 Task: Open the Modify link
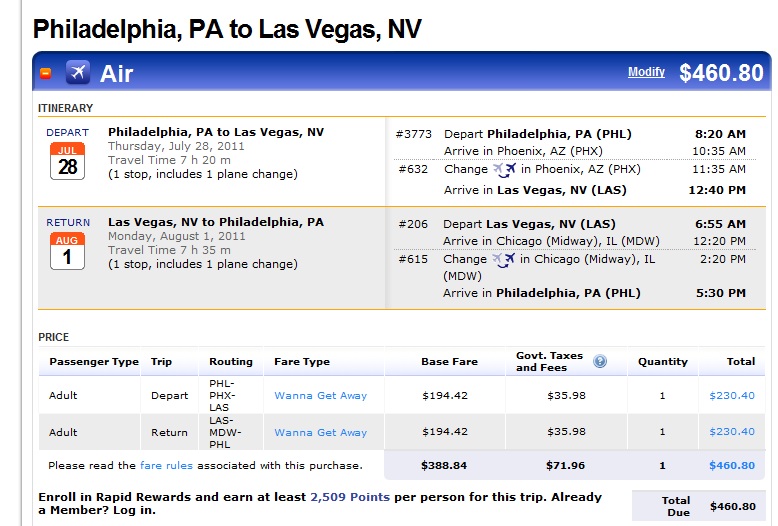point(646,72)
